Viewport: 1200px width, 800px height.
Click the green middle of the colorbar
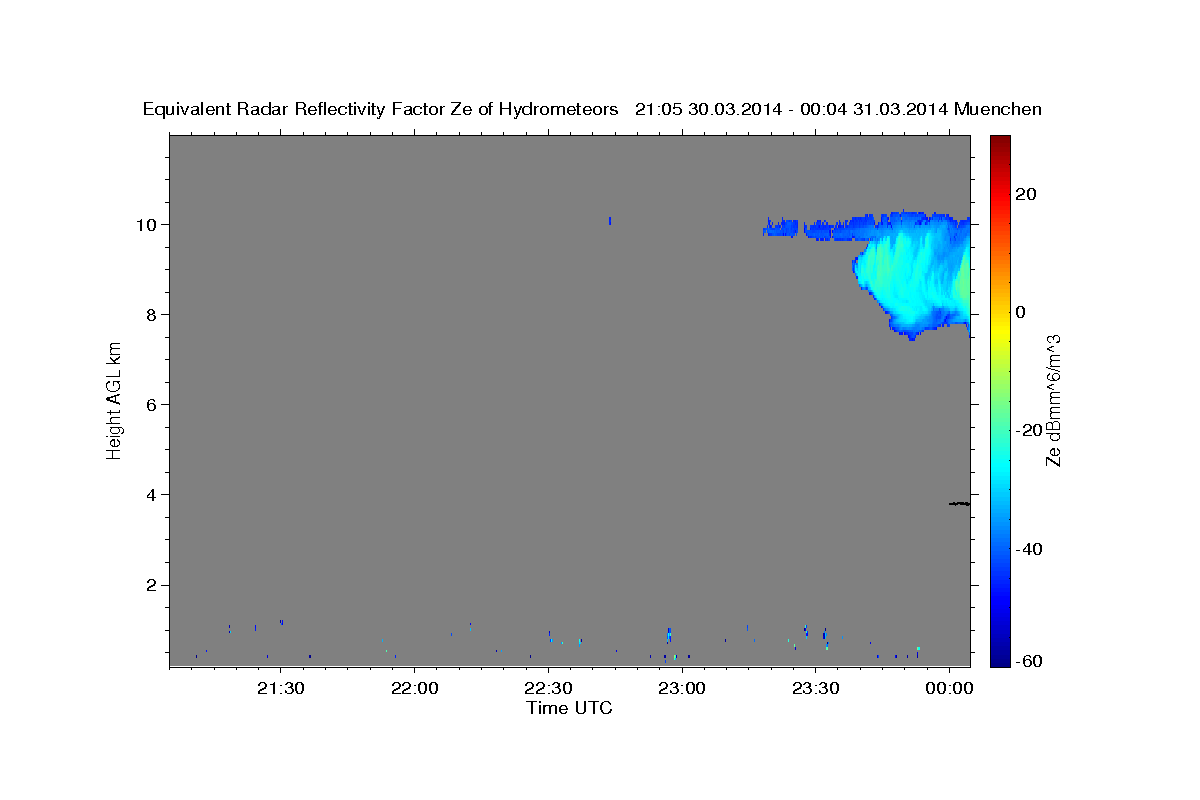(1000, 400)
